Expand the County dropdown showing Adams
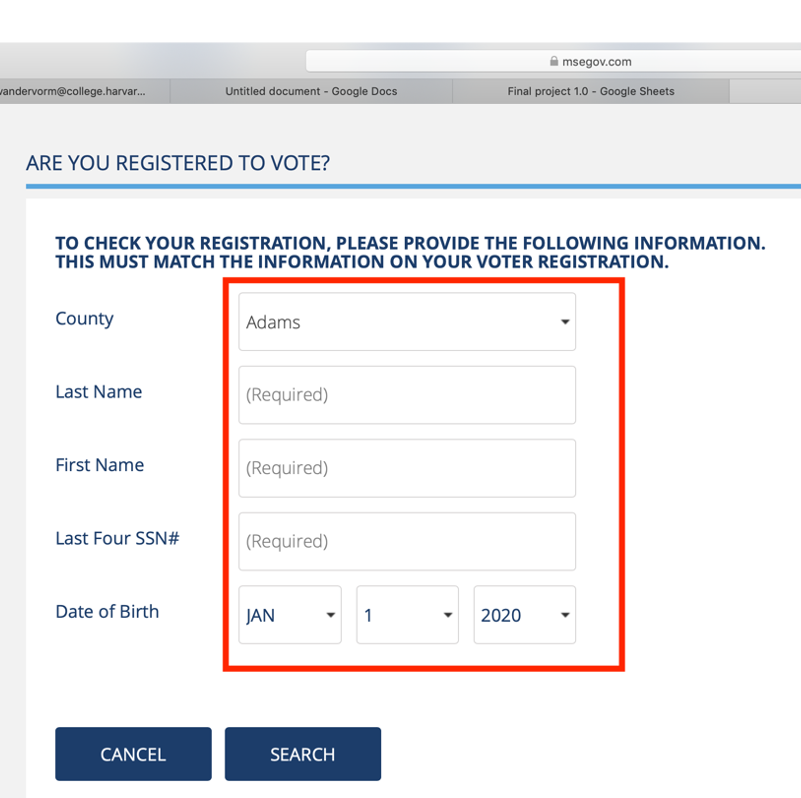This screenshot has height=798, width=801. tap(407, 322)
